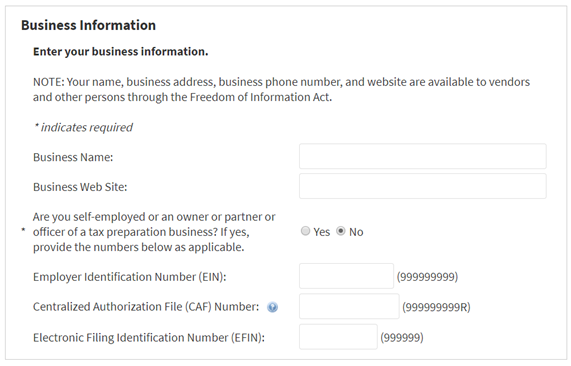This screenshot has height=366, width=571.
Task: Click the Centralized Authorization File (CAF) Number label
Action: click(146, 307)
